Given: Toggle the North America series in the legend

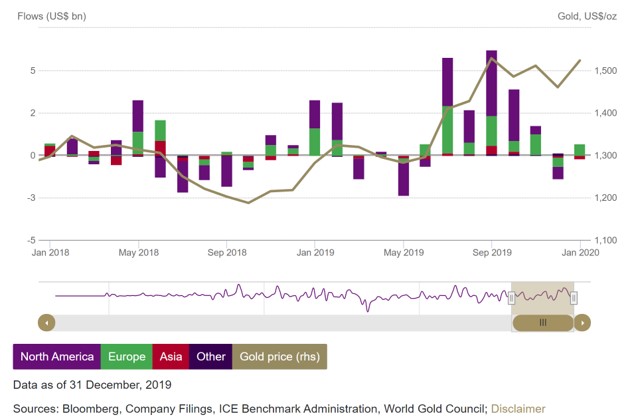Looking at the screenshot, I should [57, 356].
